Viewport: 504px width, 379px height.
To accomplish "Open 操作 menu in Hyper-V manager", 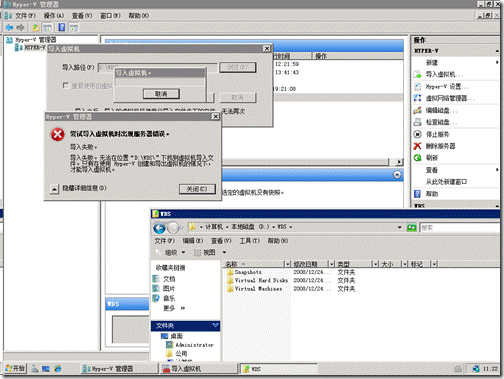I will pyautogui.click(x=54, y=16).
